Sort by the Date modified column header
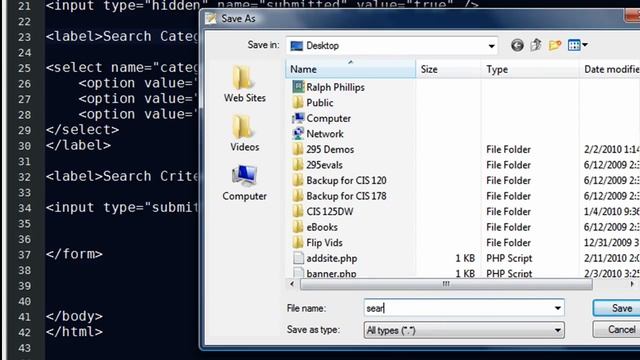The height and width of the screenshot is (360, 640). coord(610,69)
